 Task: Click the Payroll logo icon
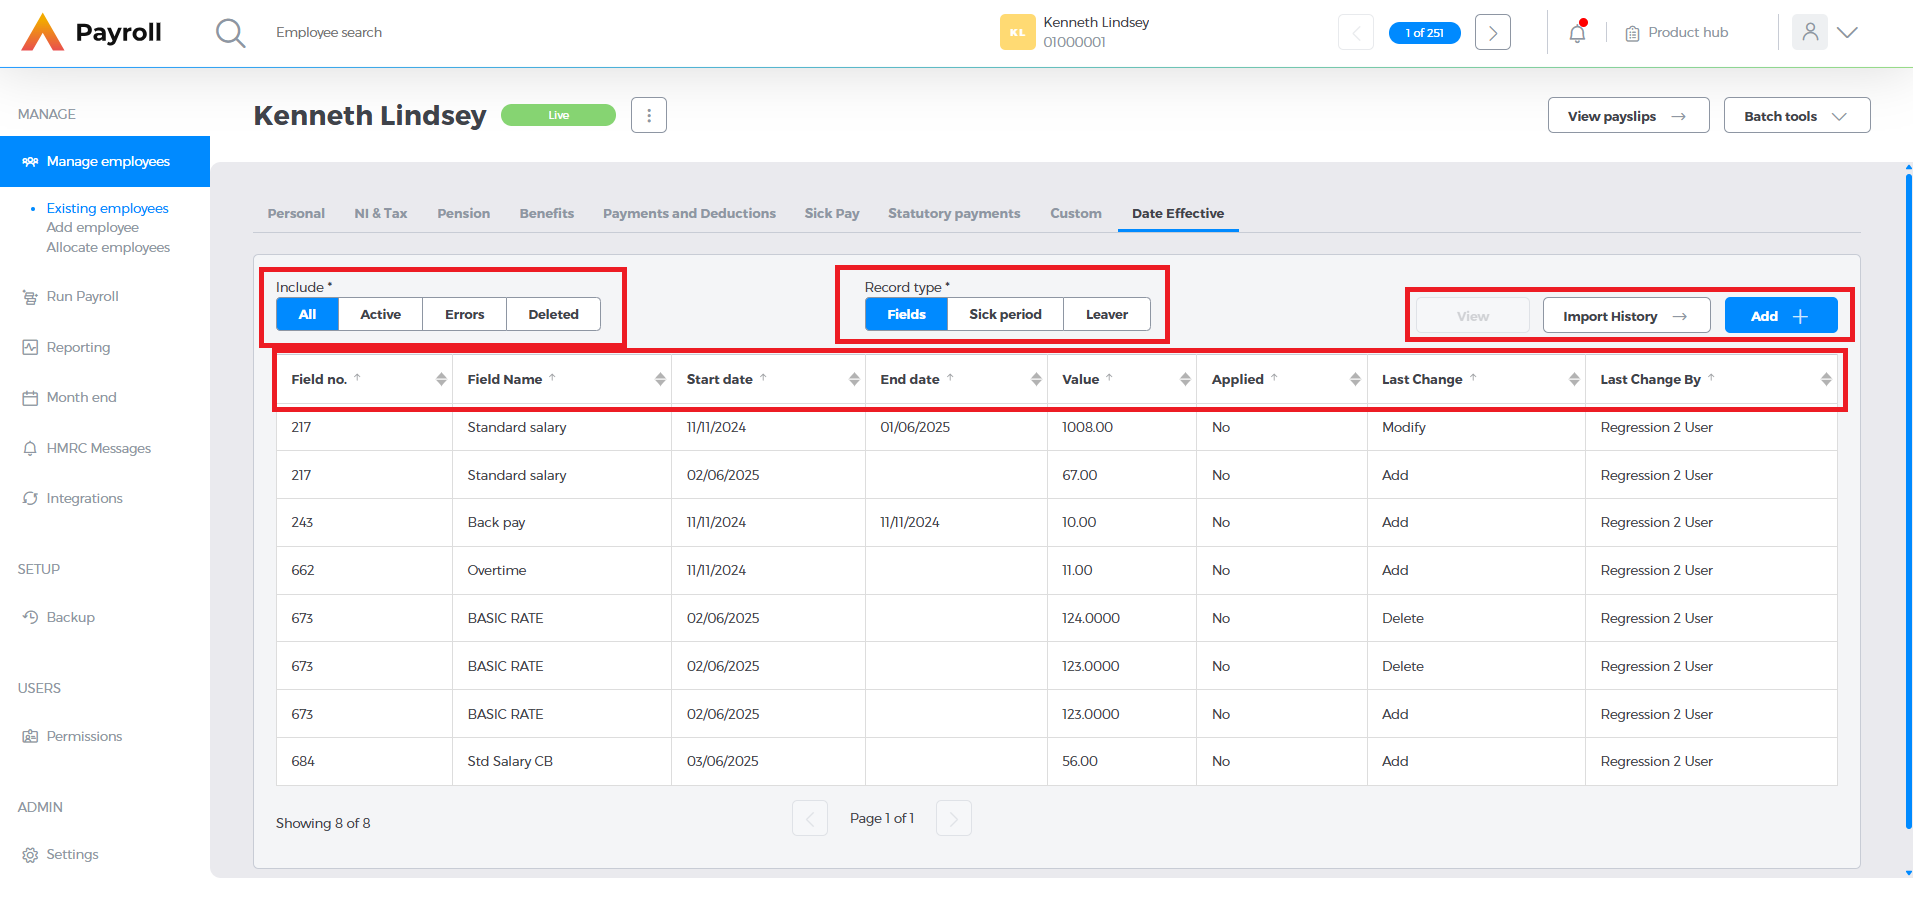42,32
